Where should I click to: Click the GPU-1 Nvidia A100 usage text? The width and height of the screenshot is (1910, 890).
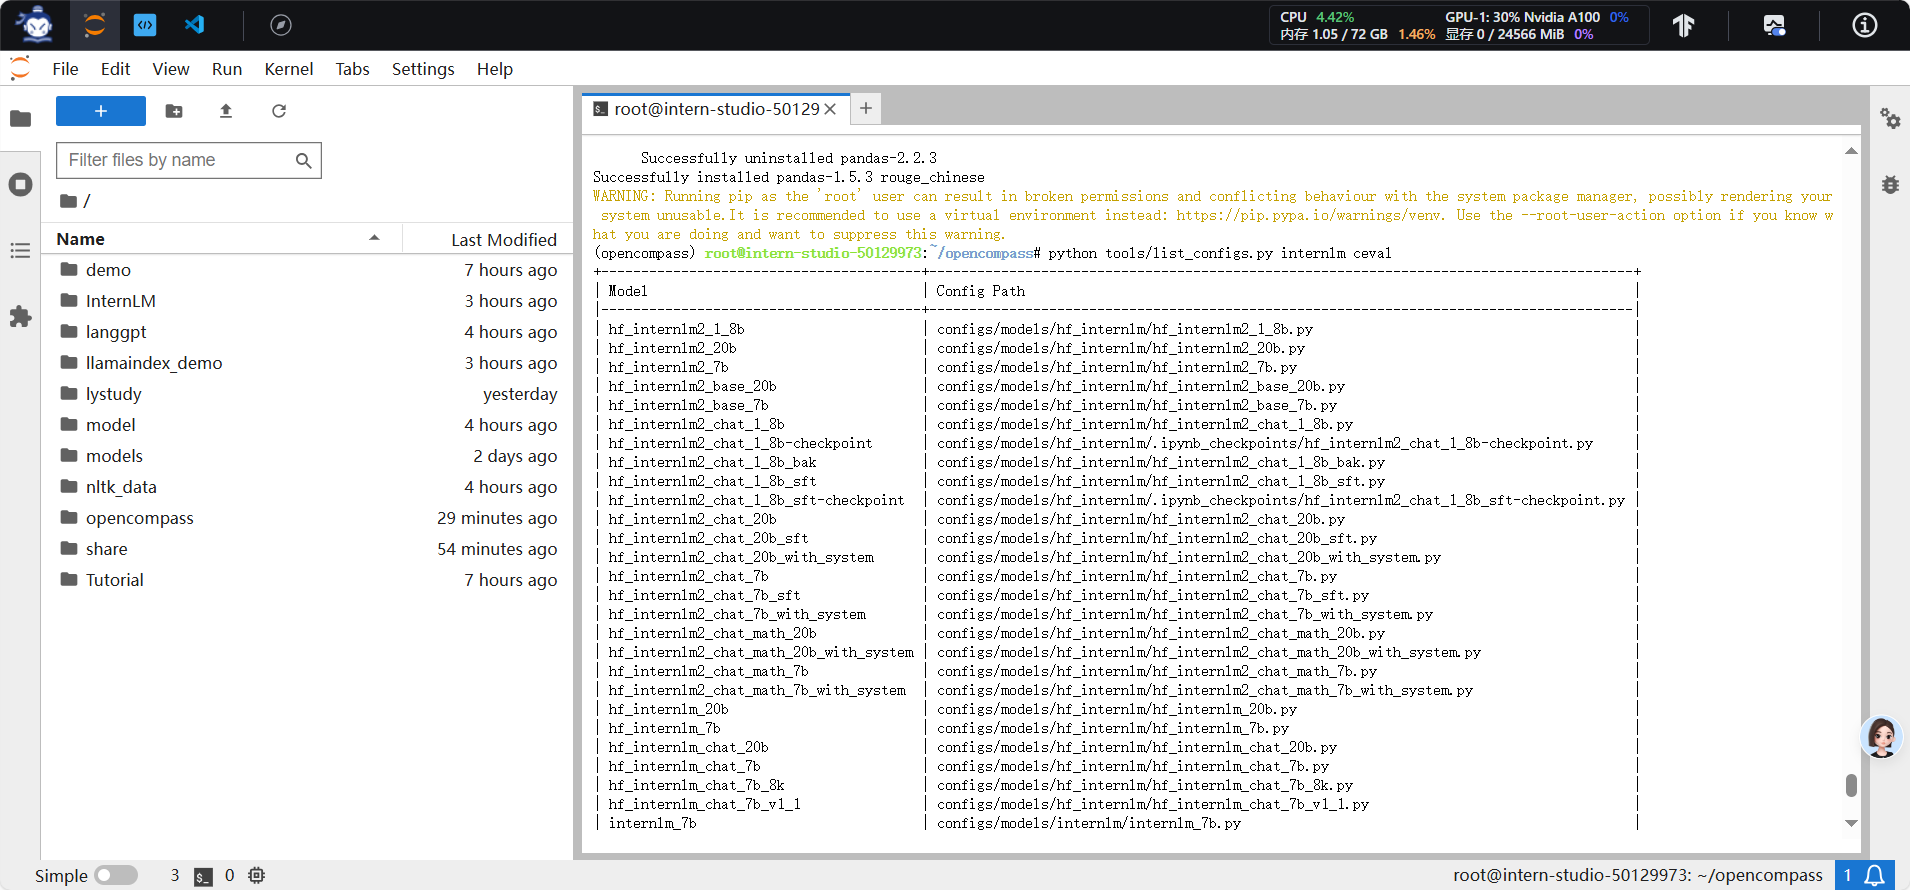[1537, 17]
